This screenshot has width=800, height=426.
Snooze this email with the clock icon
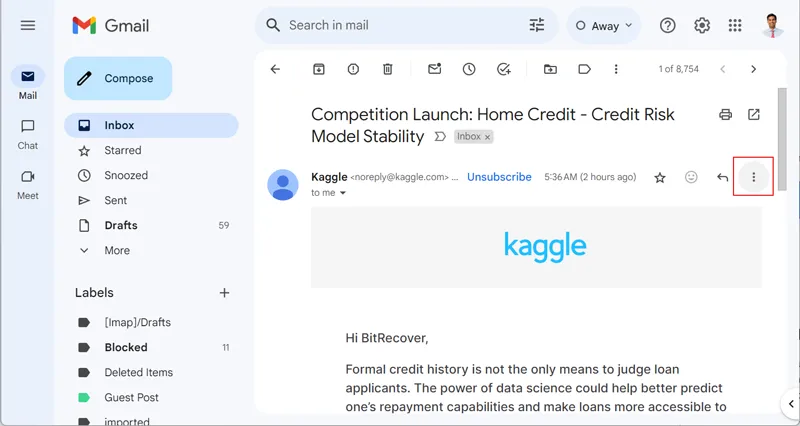[469, 69]
